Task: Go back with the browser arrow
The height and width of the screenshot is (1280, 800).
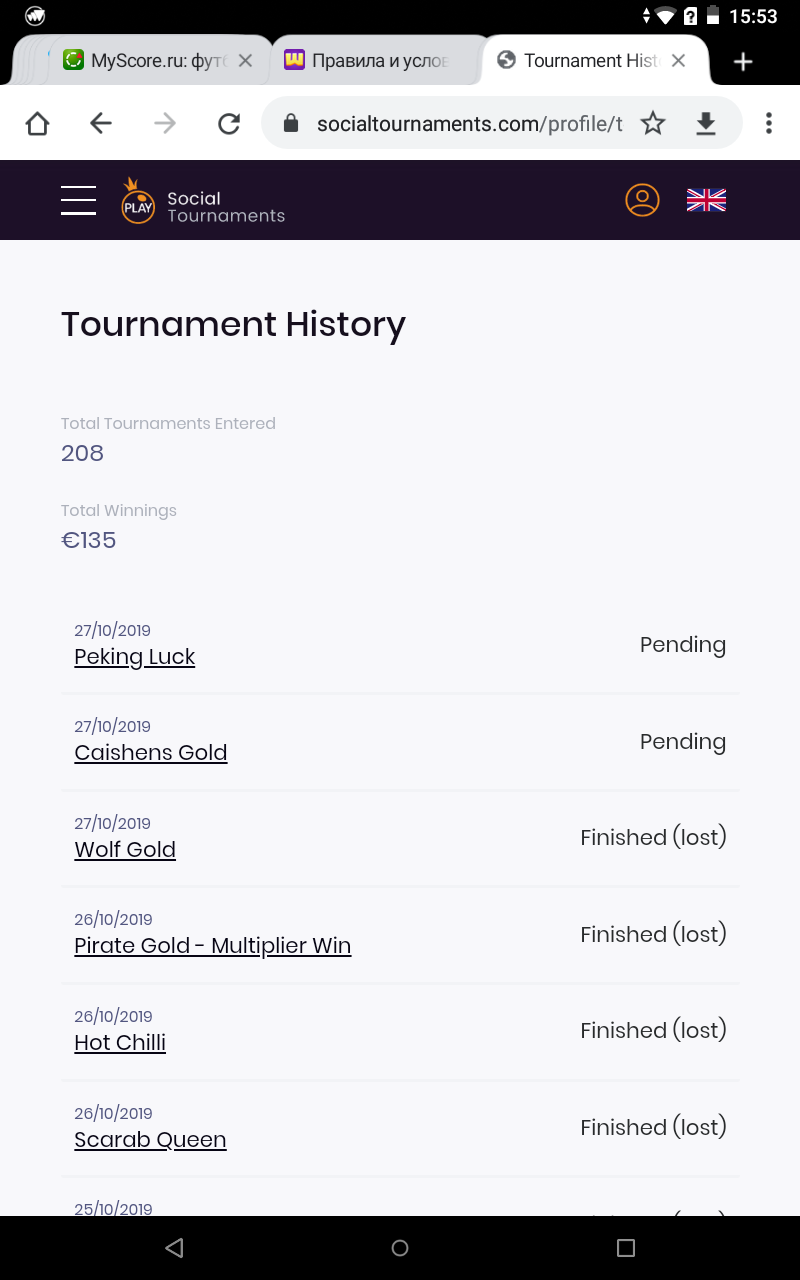Action: pos(101,123)
